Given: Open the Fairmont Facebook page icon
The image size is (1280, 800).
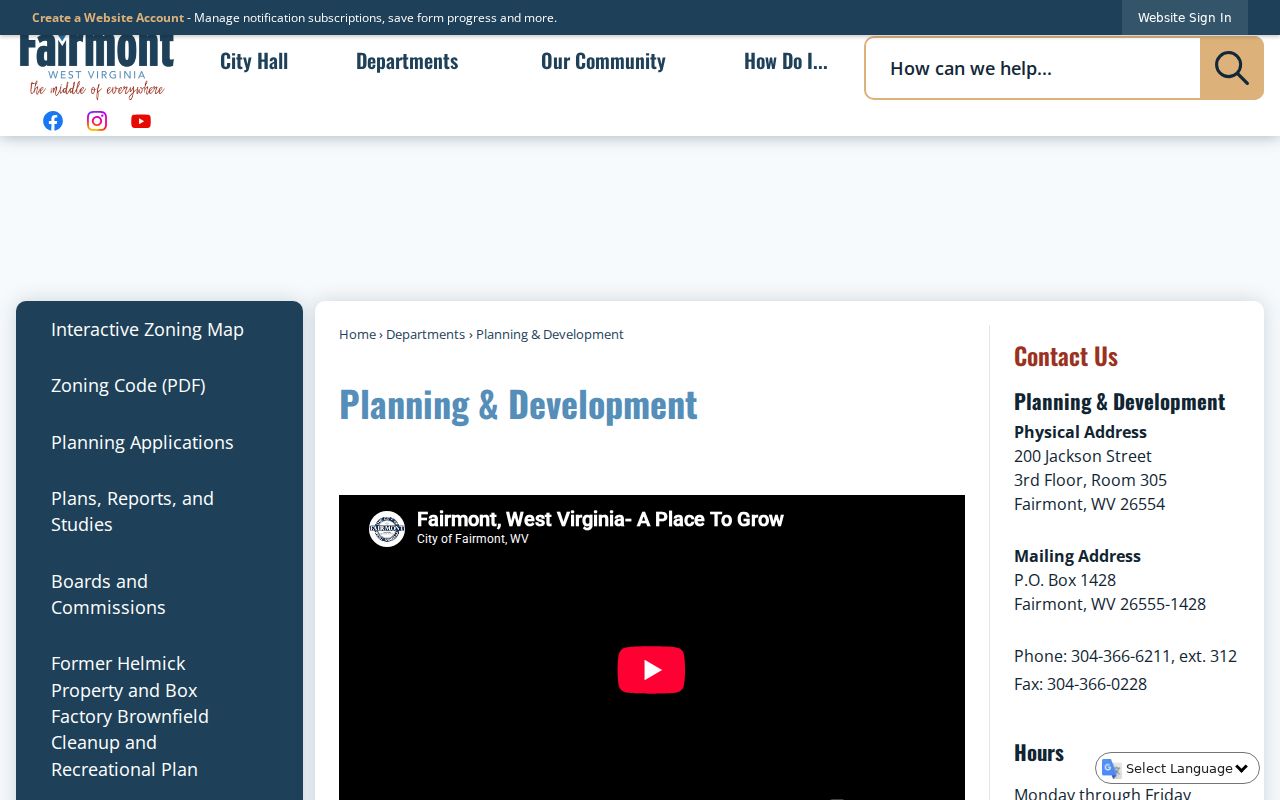Looking at the screenshot, I should click(53, 121).
